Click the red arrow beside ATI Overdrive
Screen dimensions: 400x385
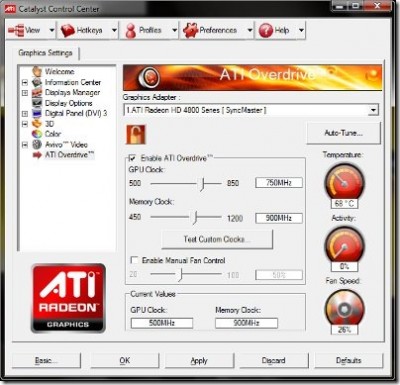[x=37, y=155]
